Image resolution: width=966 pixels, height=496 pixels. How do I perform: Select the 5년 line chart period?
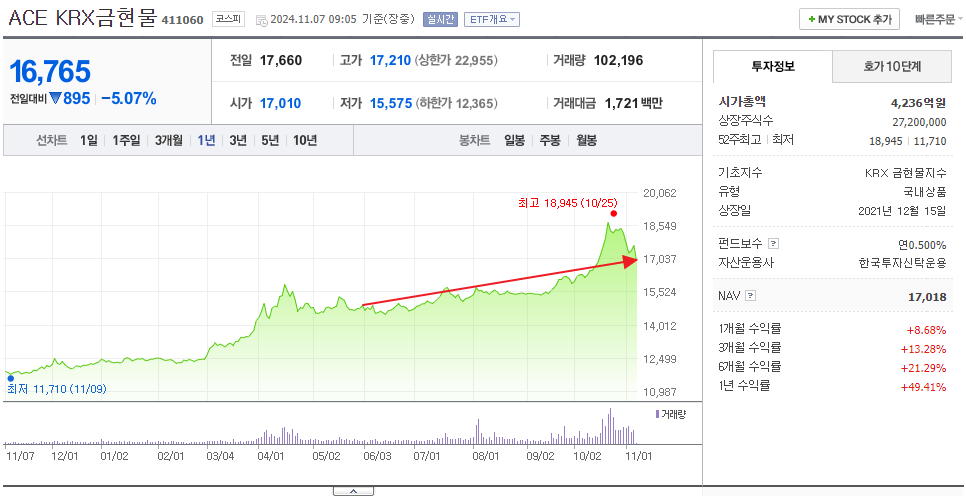pos(270,140)
